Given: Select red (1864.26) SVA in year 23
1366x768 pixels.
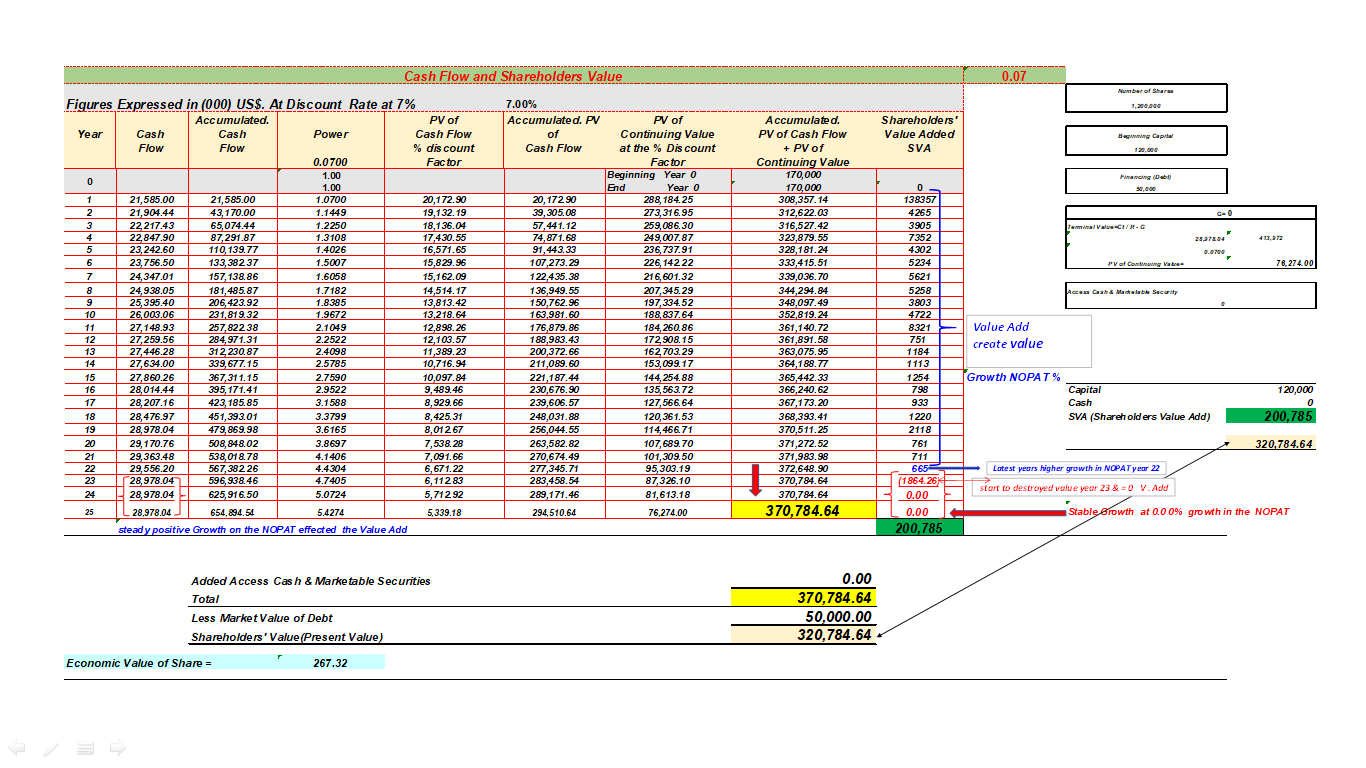Looking at the screenshot, I should [916, 480].
